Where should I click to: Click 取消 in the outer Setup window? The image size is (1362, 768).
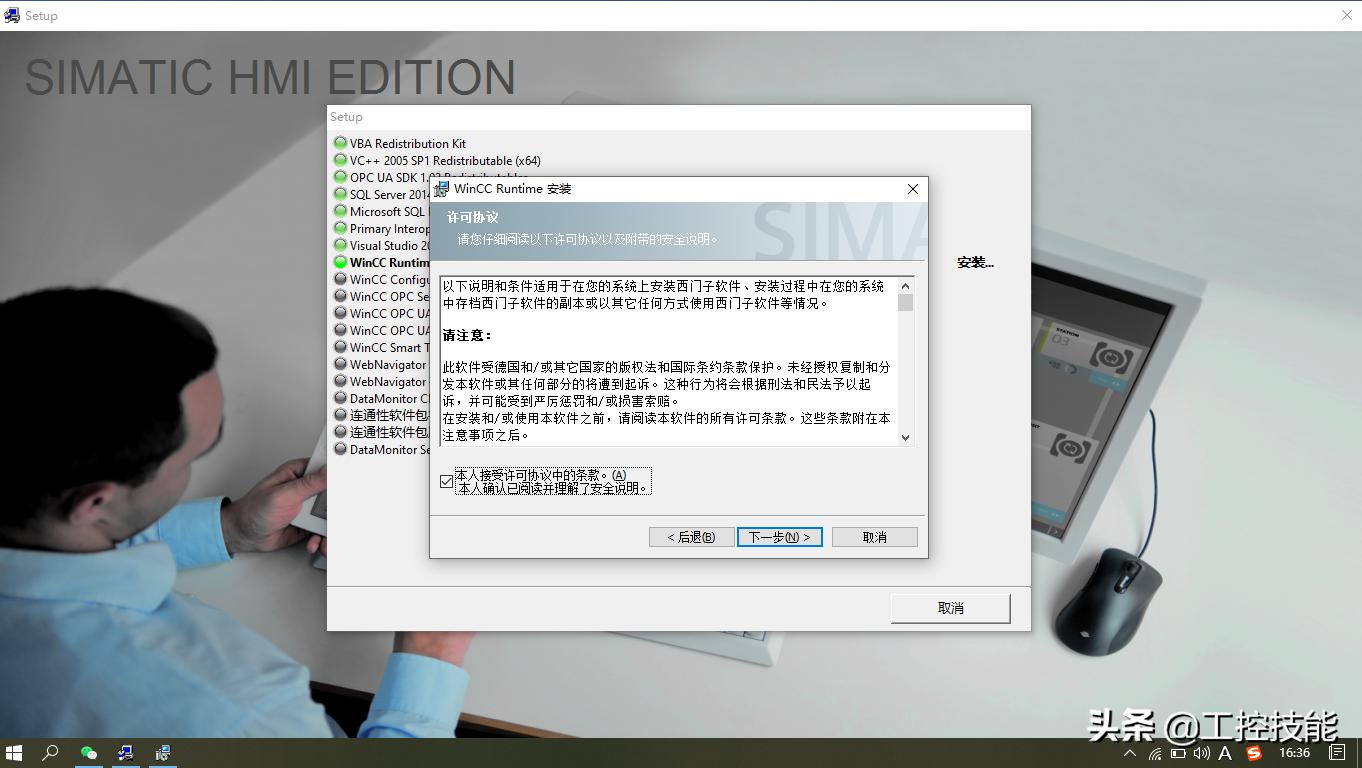tap(949, 608)
